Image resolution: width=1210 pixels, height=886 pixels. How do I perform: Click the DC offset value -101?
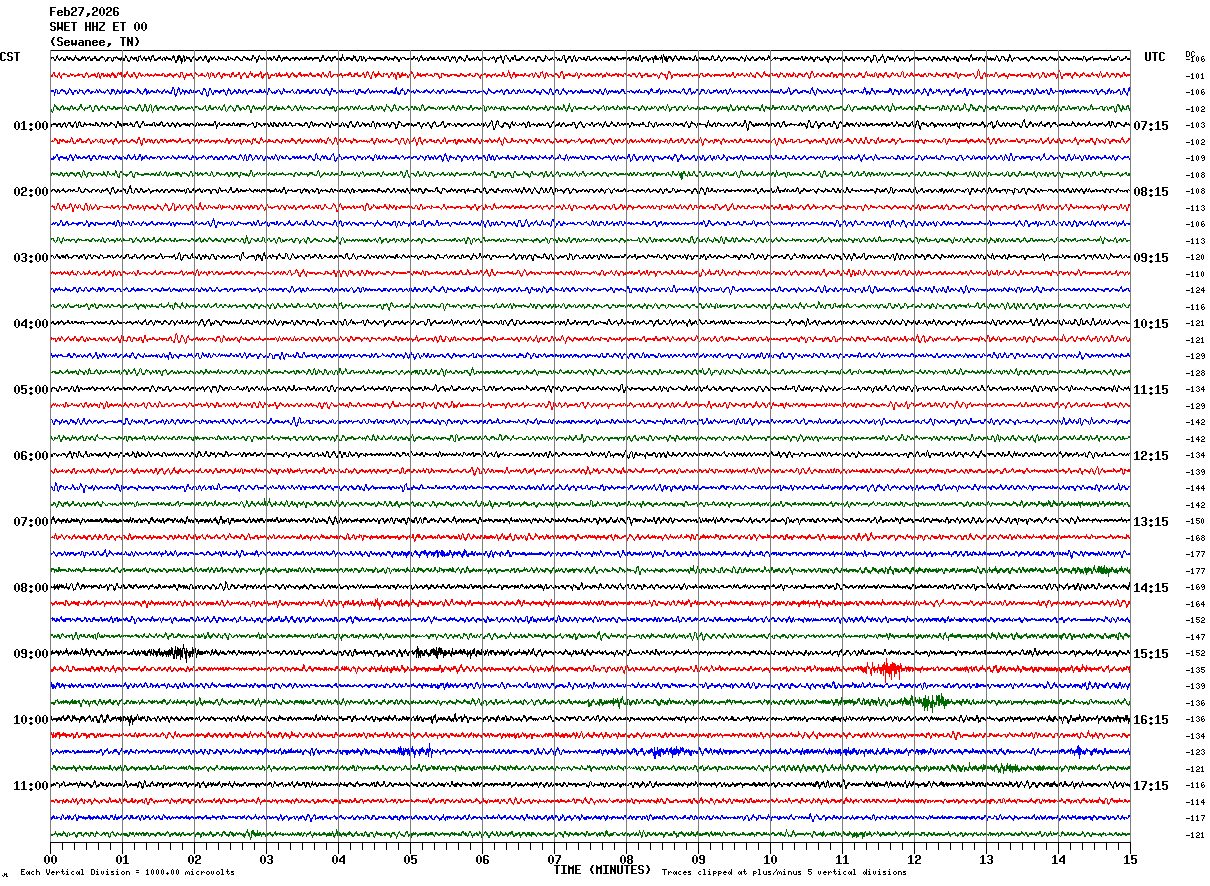[x=1195, y=76]
